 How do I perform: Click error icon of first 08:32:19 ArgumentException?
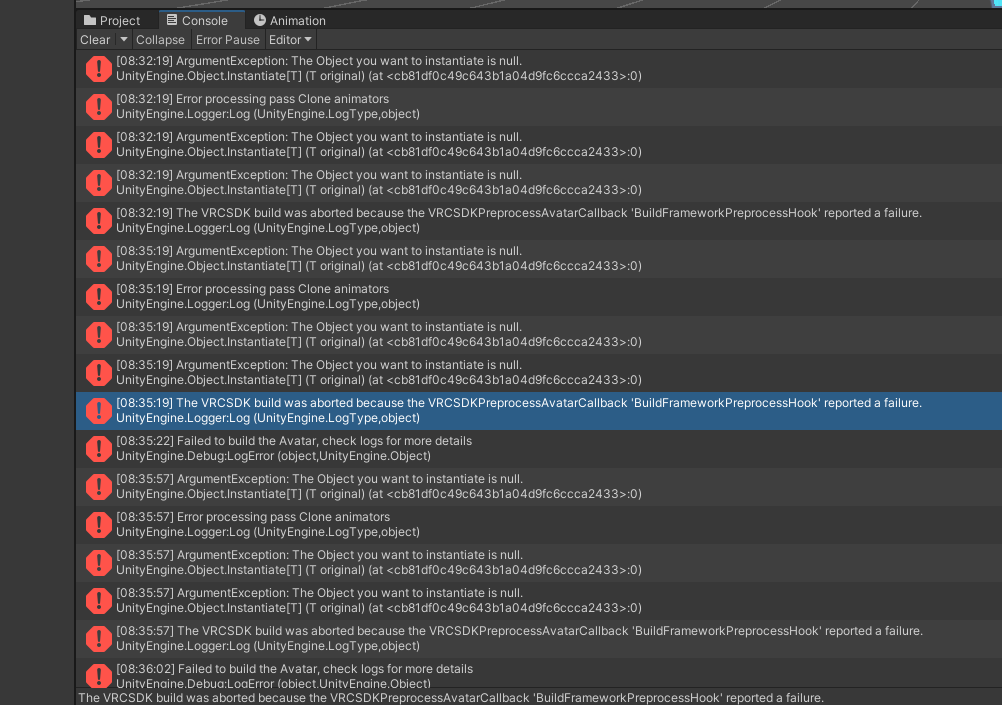[x=98, y=68]
